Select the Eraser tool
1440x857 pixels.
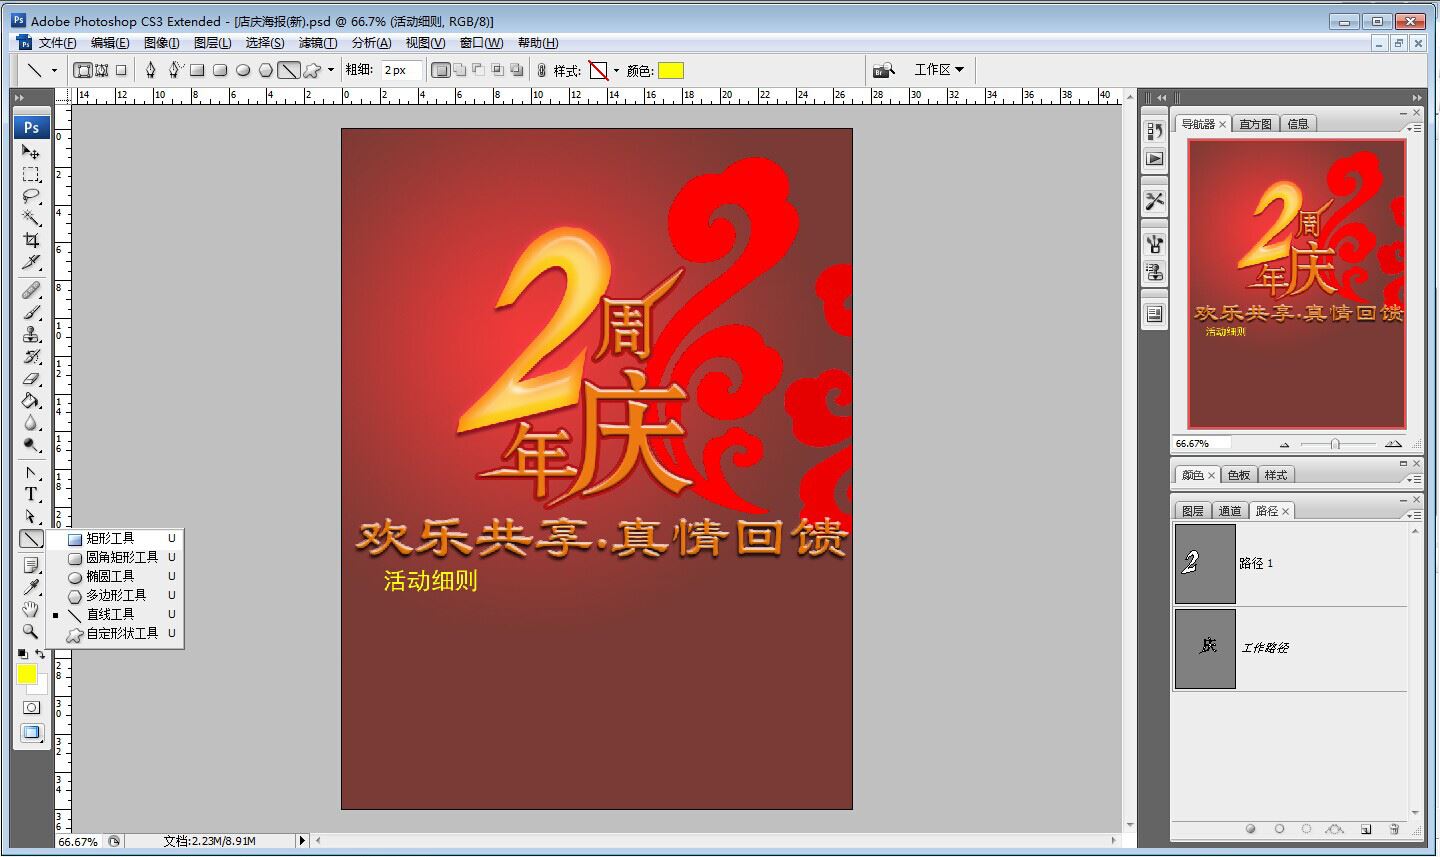pyautogui.click(x=31, y=378)
